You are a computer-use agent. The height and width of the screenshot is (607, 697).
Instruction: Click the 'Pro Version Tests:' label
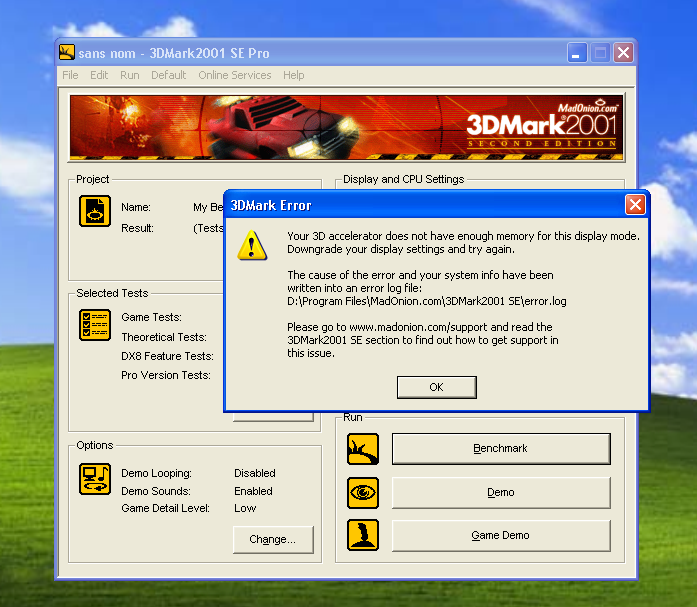166,375
